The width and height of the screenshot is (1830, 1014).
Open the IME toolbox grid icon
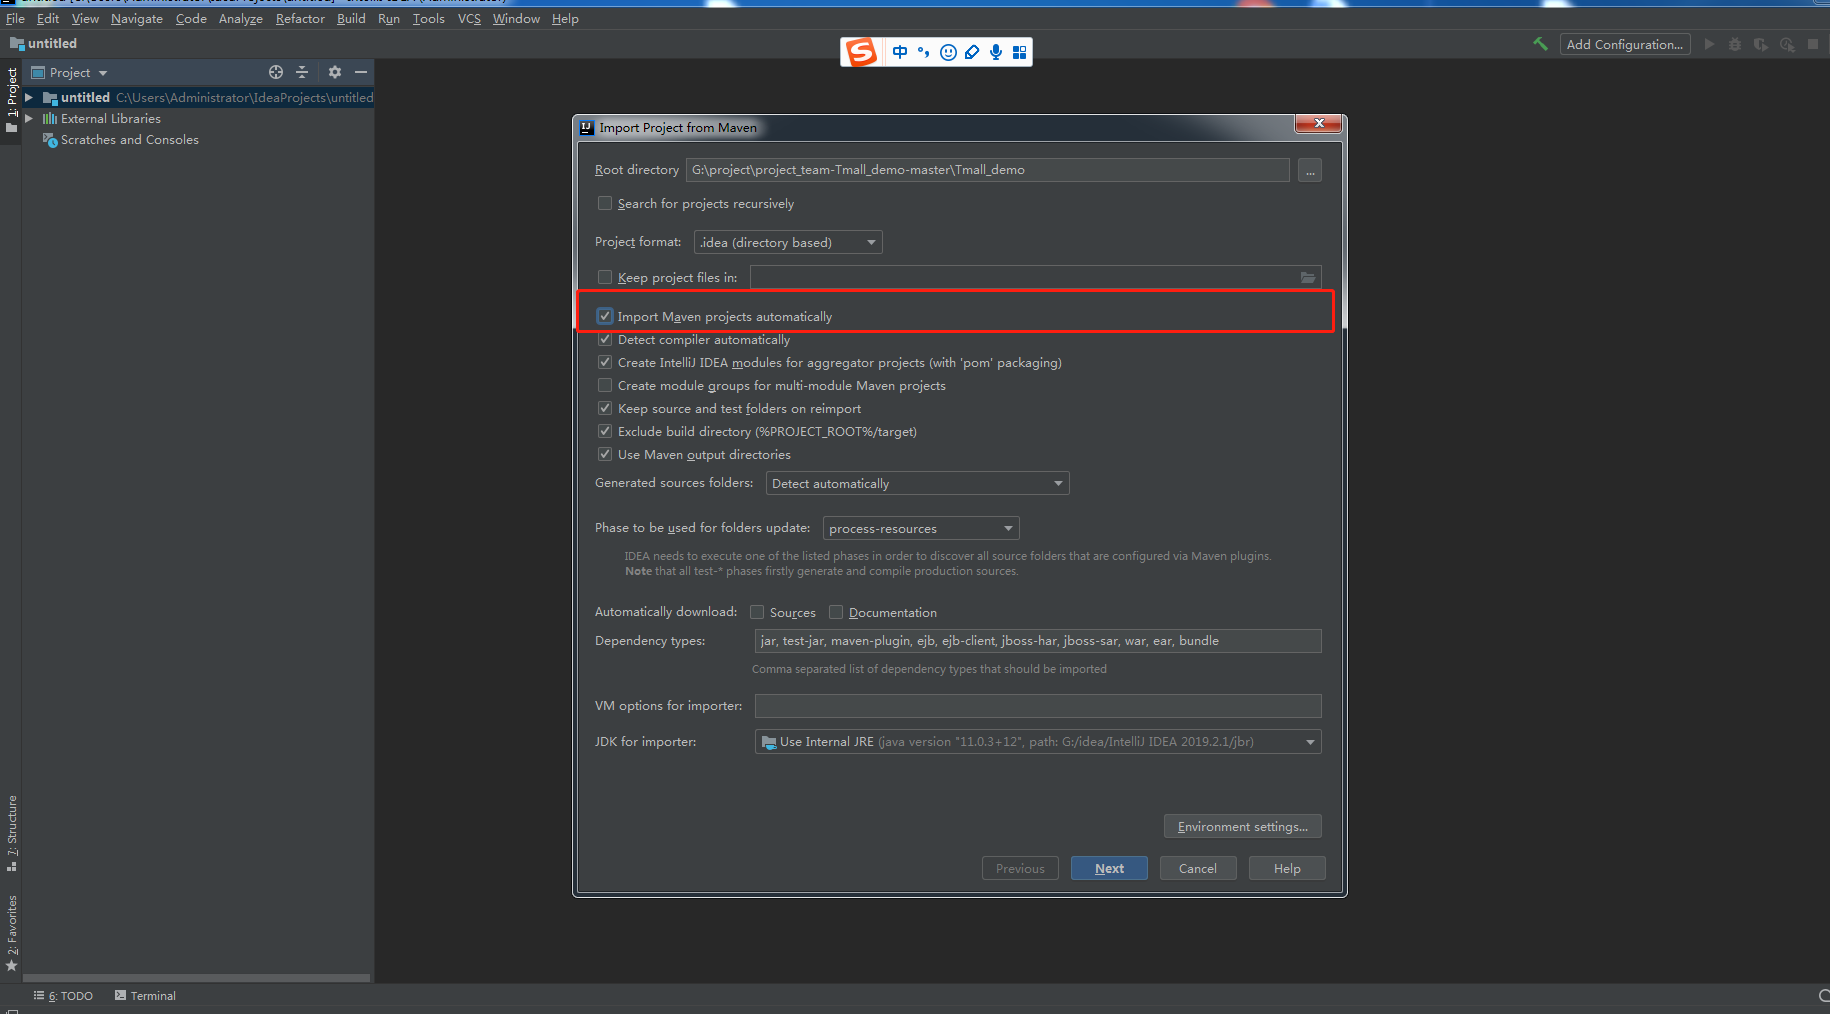(x=1019, y=52)
